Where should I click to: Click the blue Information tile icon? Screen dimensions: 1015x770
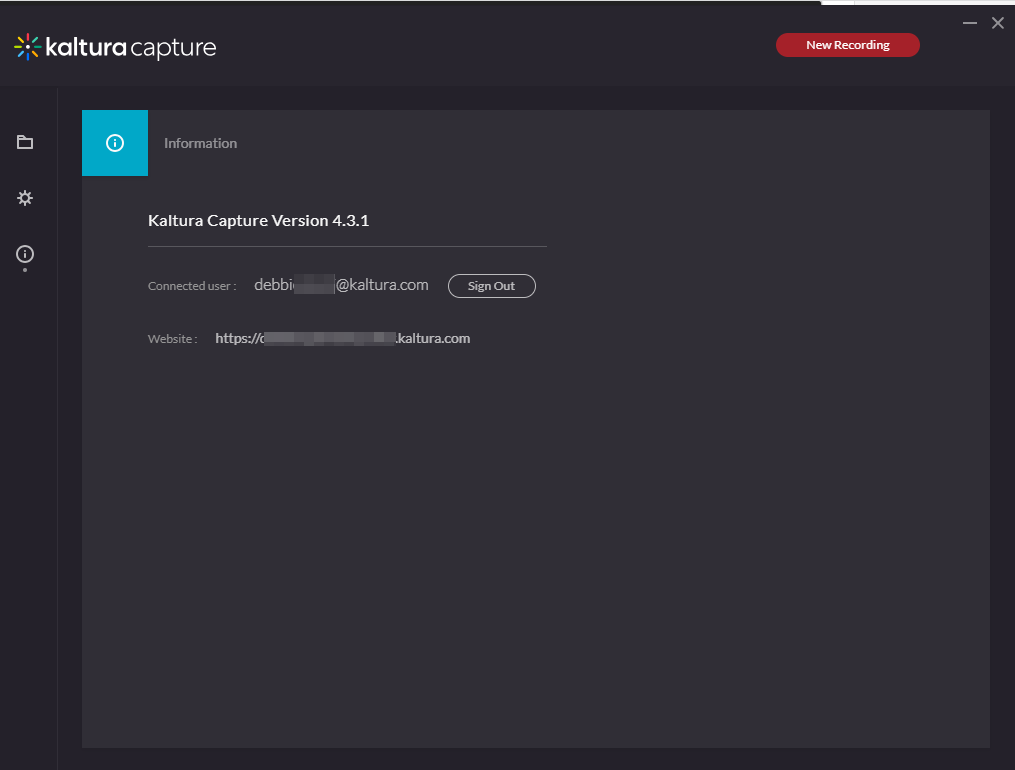coord(115,143)
